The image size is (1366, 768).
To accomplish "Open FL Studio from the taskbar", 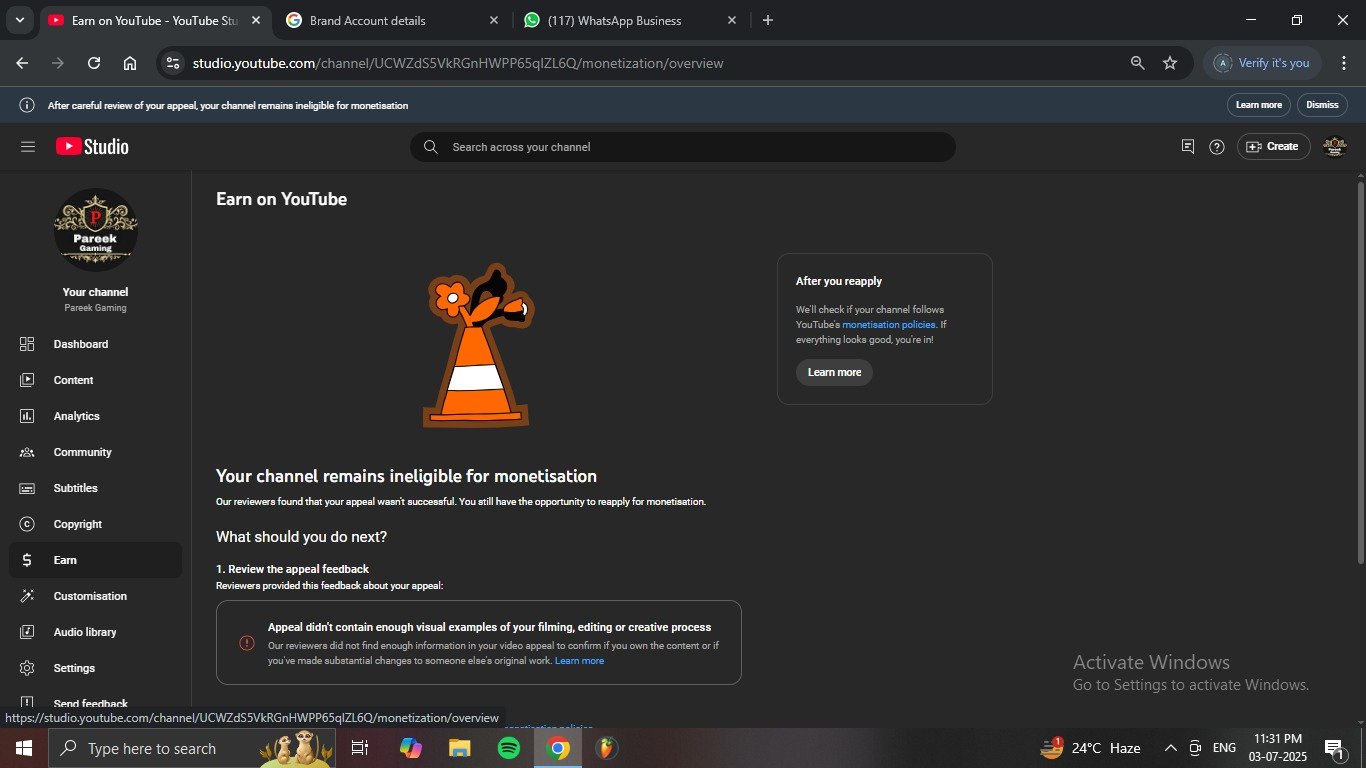I will click(x=606, y=748).
